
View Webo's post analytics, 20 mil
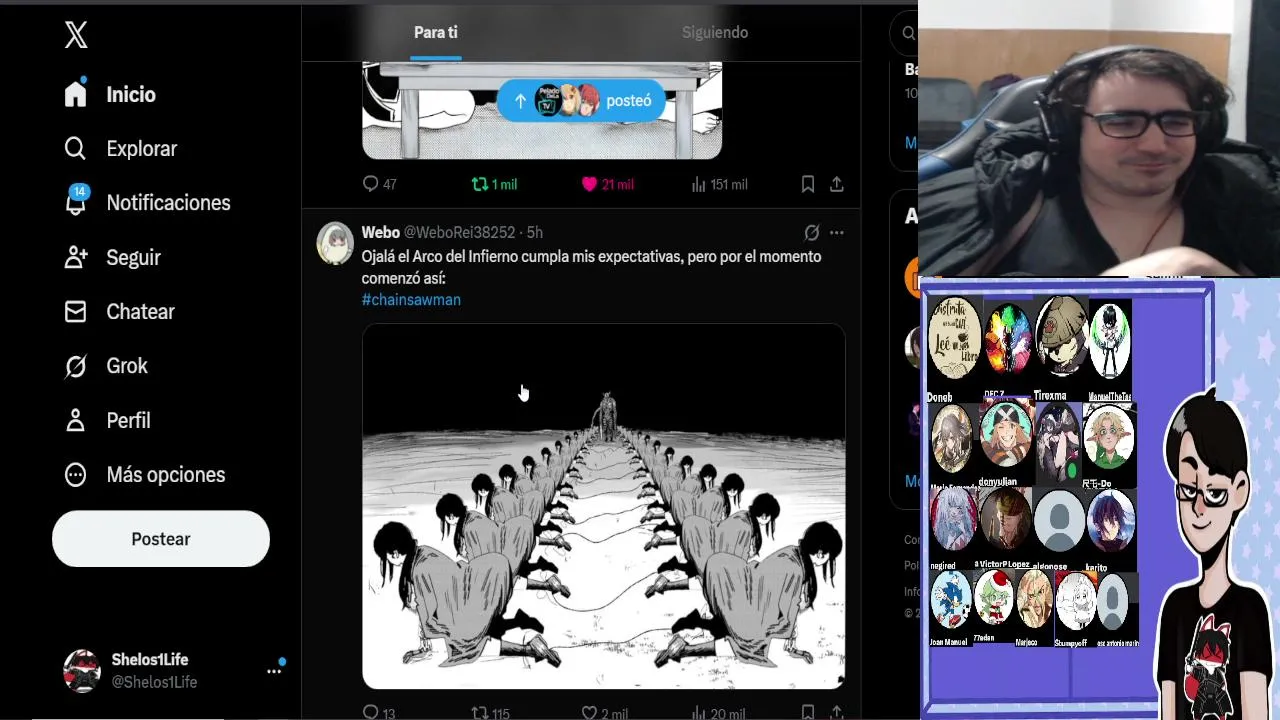(x=718, y=713)
